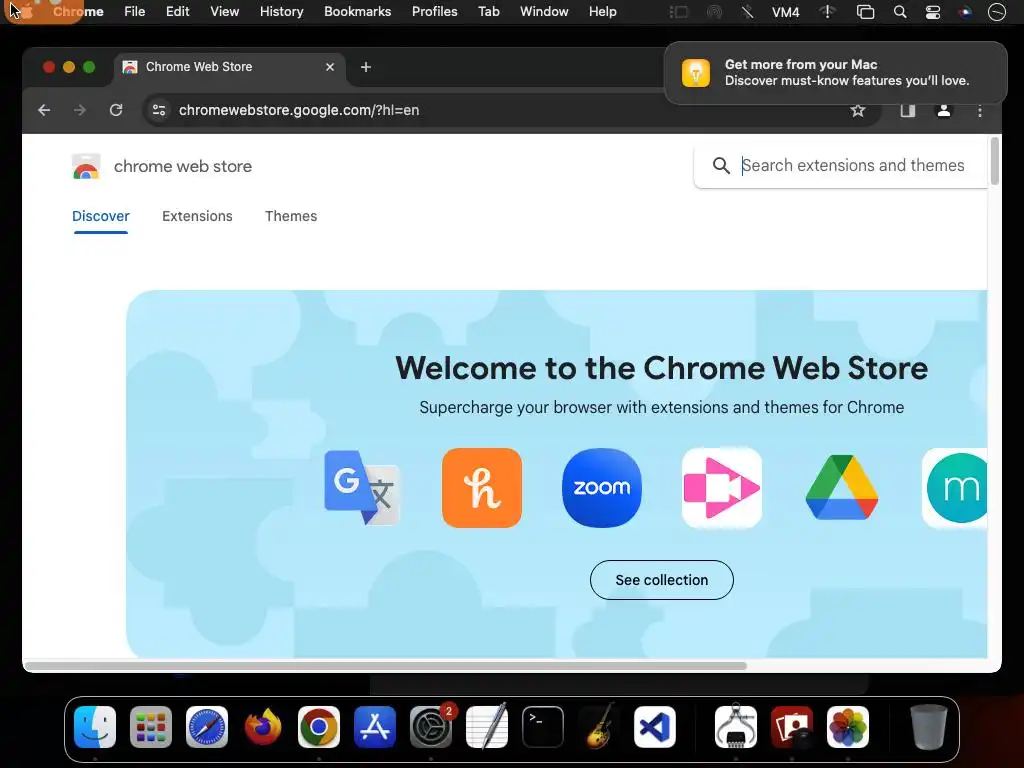Click the chrome web store logo

[x=86, y=167]
